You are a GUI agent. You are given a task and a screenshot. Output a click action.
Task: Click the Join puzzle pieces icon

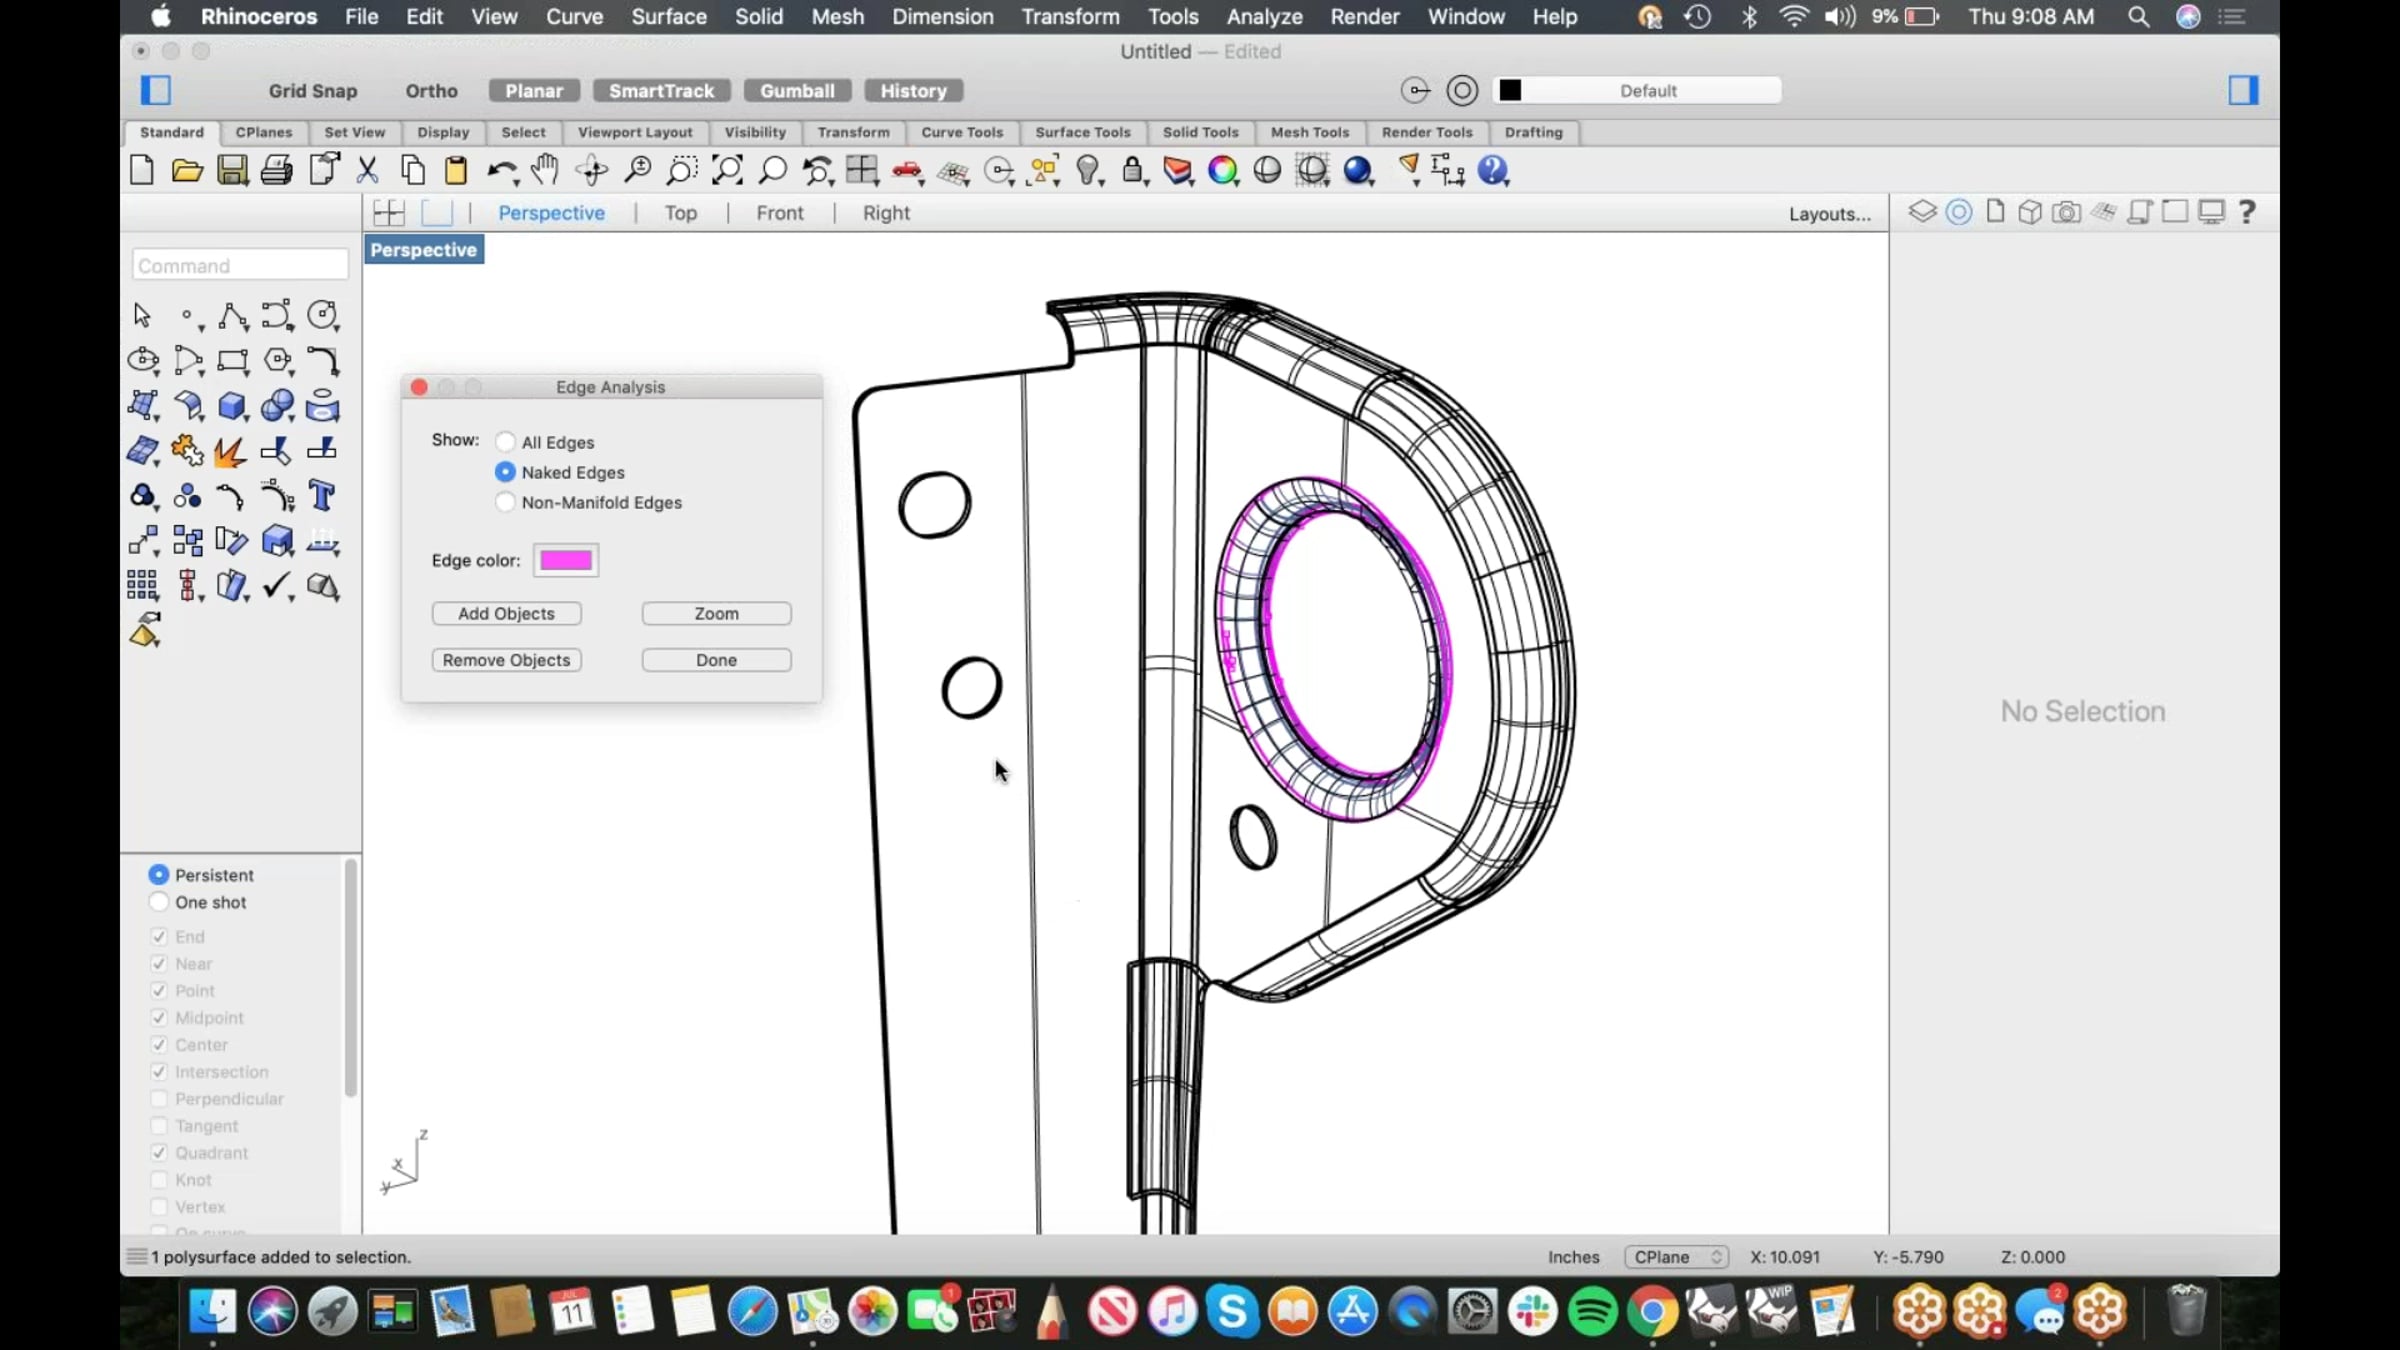coord(187,451)
